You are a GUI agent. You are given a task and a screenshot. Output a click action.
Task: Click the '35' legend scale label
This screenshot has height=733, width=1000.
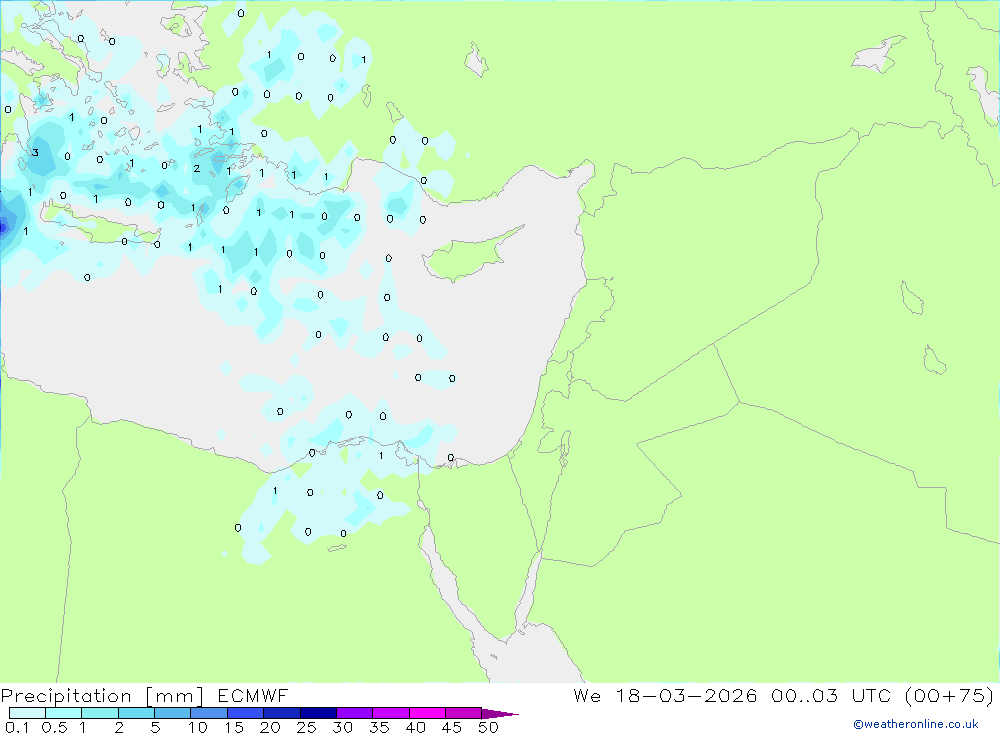379,727
